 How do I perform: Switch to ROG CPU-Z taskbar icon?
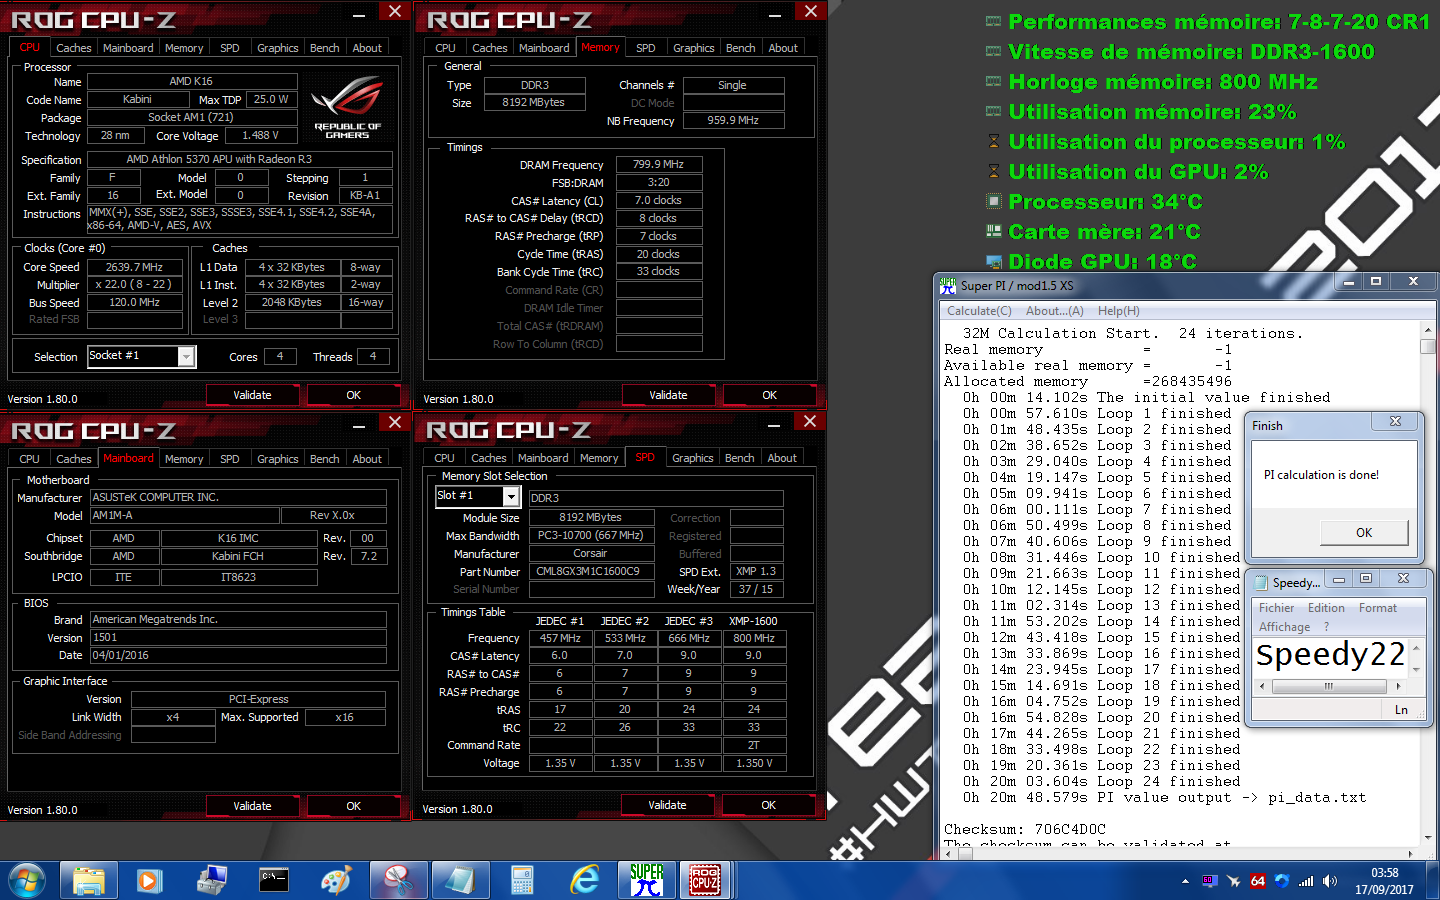tap(705, 880)
